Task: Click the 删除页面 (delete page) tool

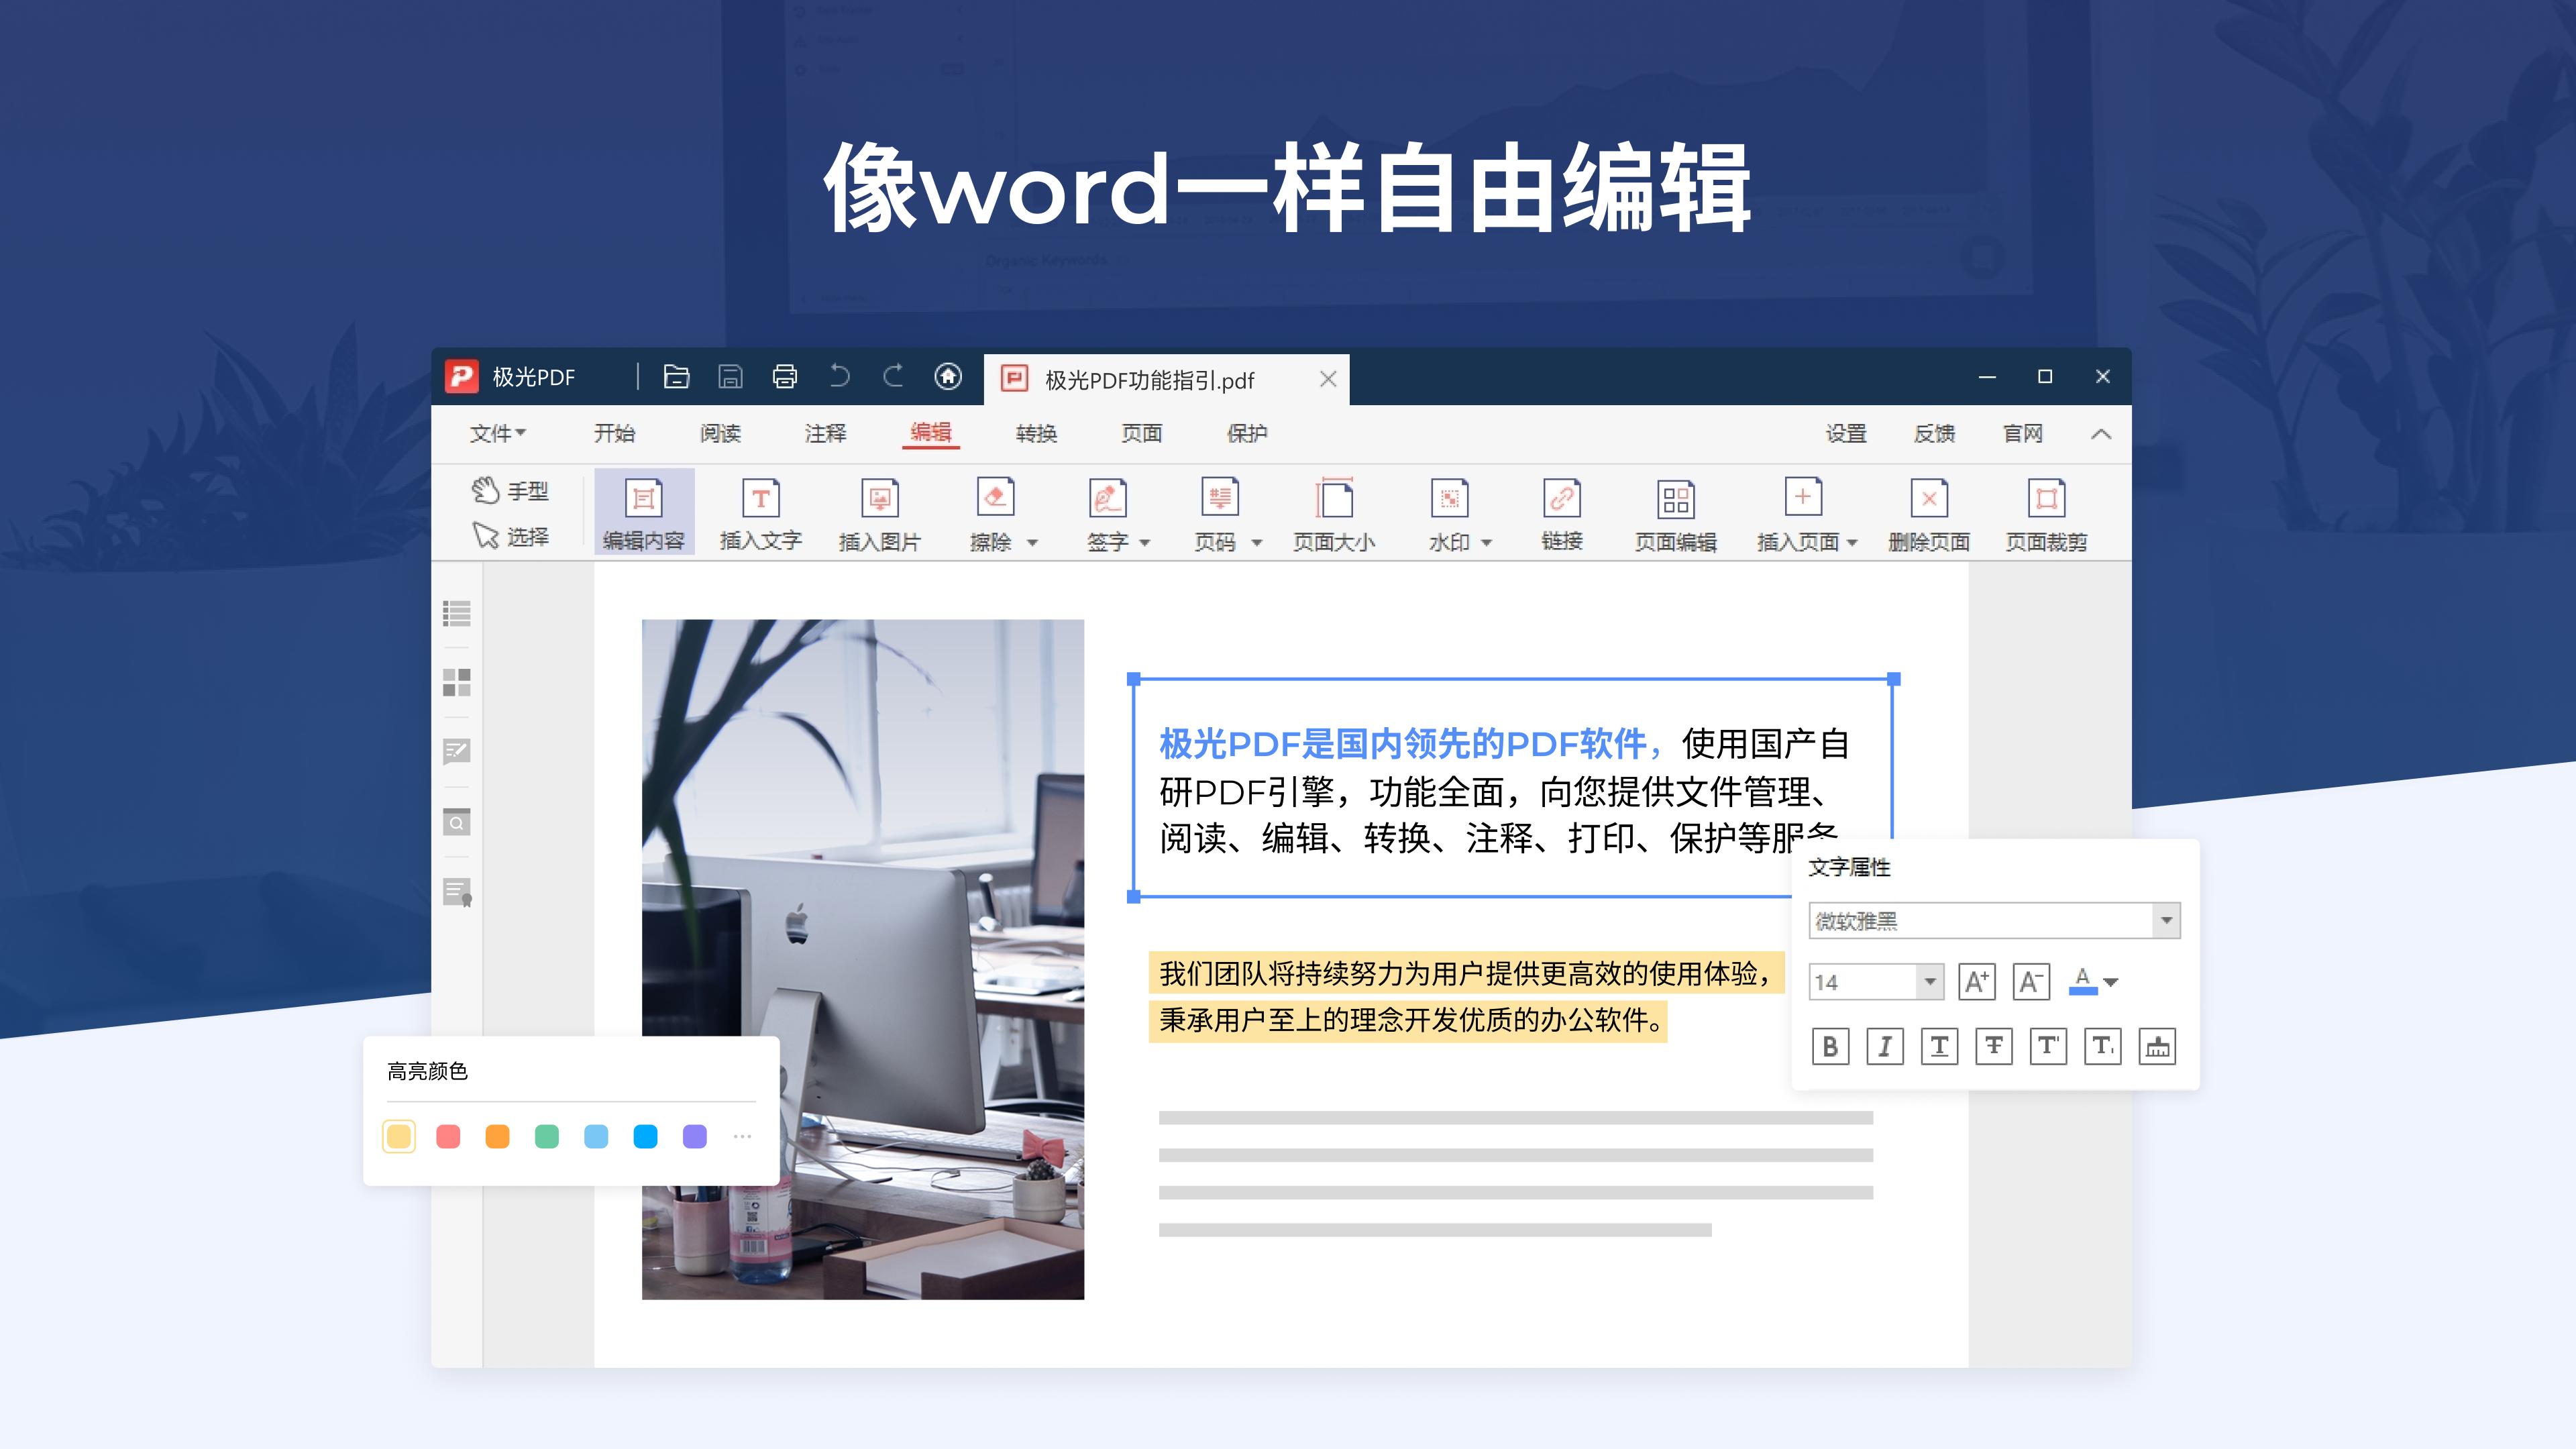Action: pyautogui.click(x=1928, y=514)
